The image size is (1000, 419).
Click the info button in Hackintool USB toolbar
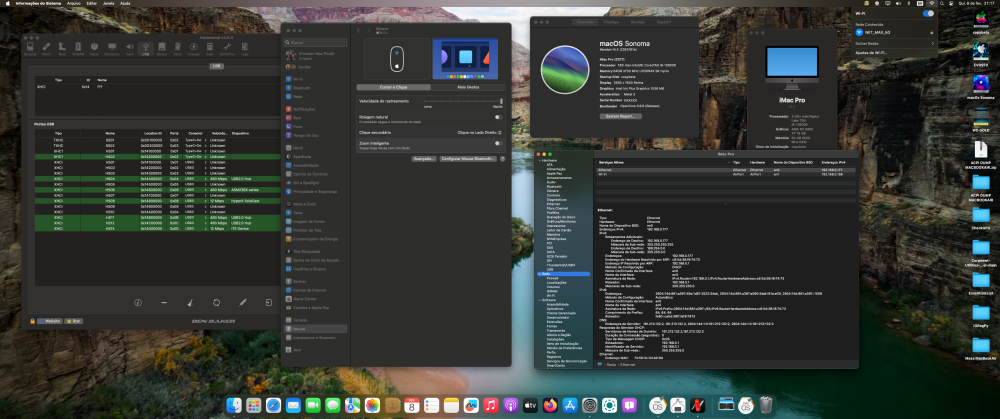(x=137, y=302)
